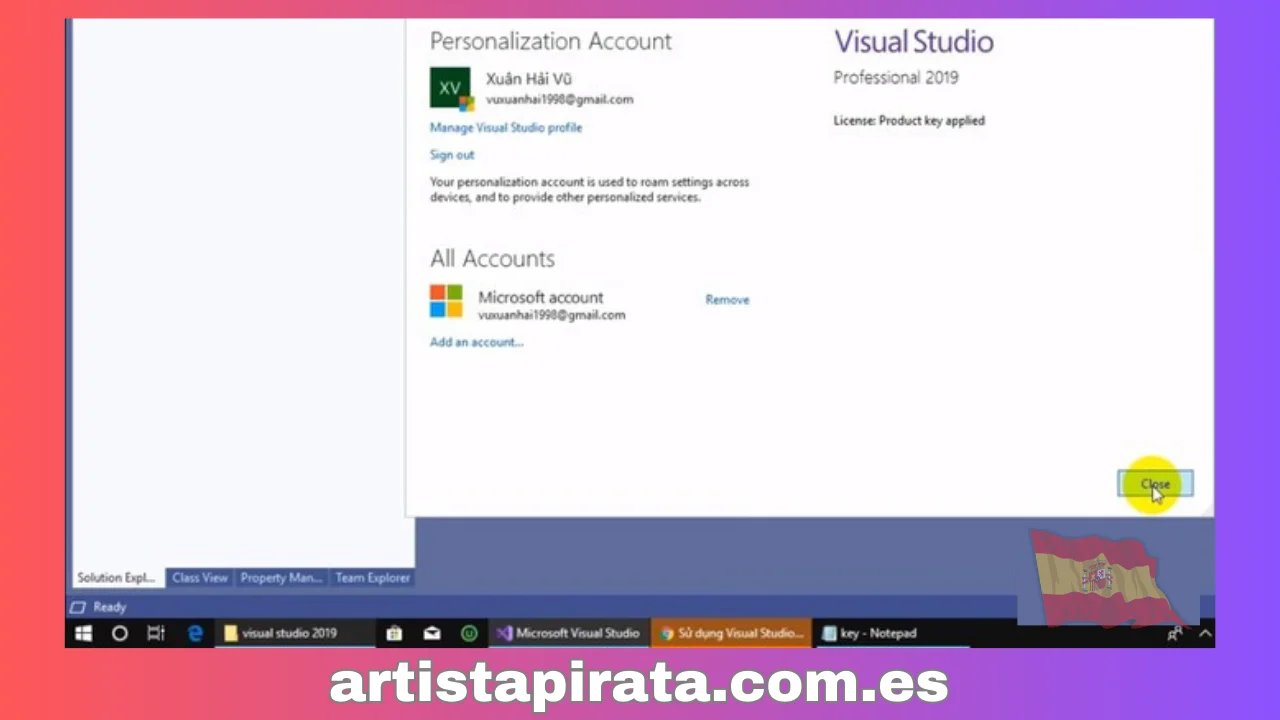Open Cortana search circle icon
Viewport: 1280px width, 720px height.
pyautogui.click(x=120, y=633)
